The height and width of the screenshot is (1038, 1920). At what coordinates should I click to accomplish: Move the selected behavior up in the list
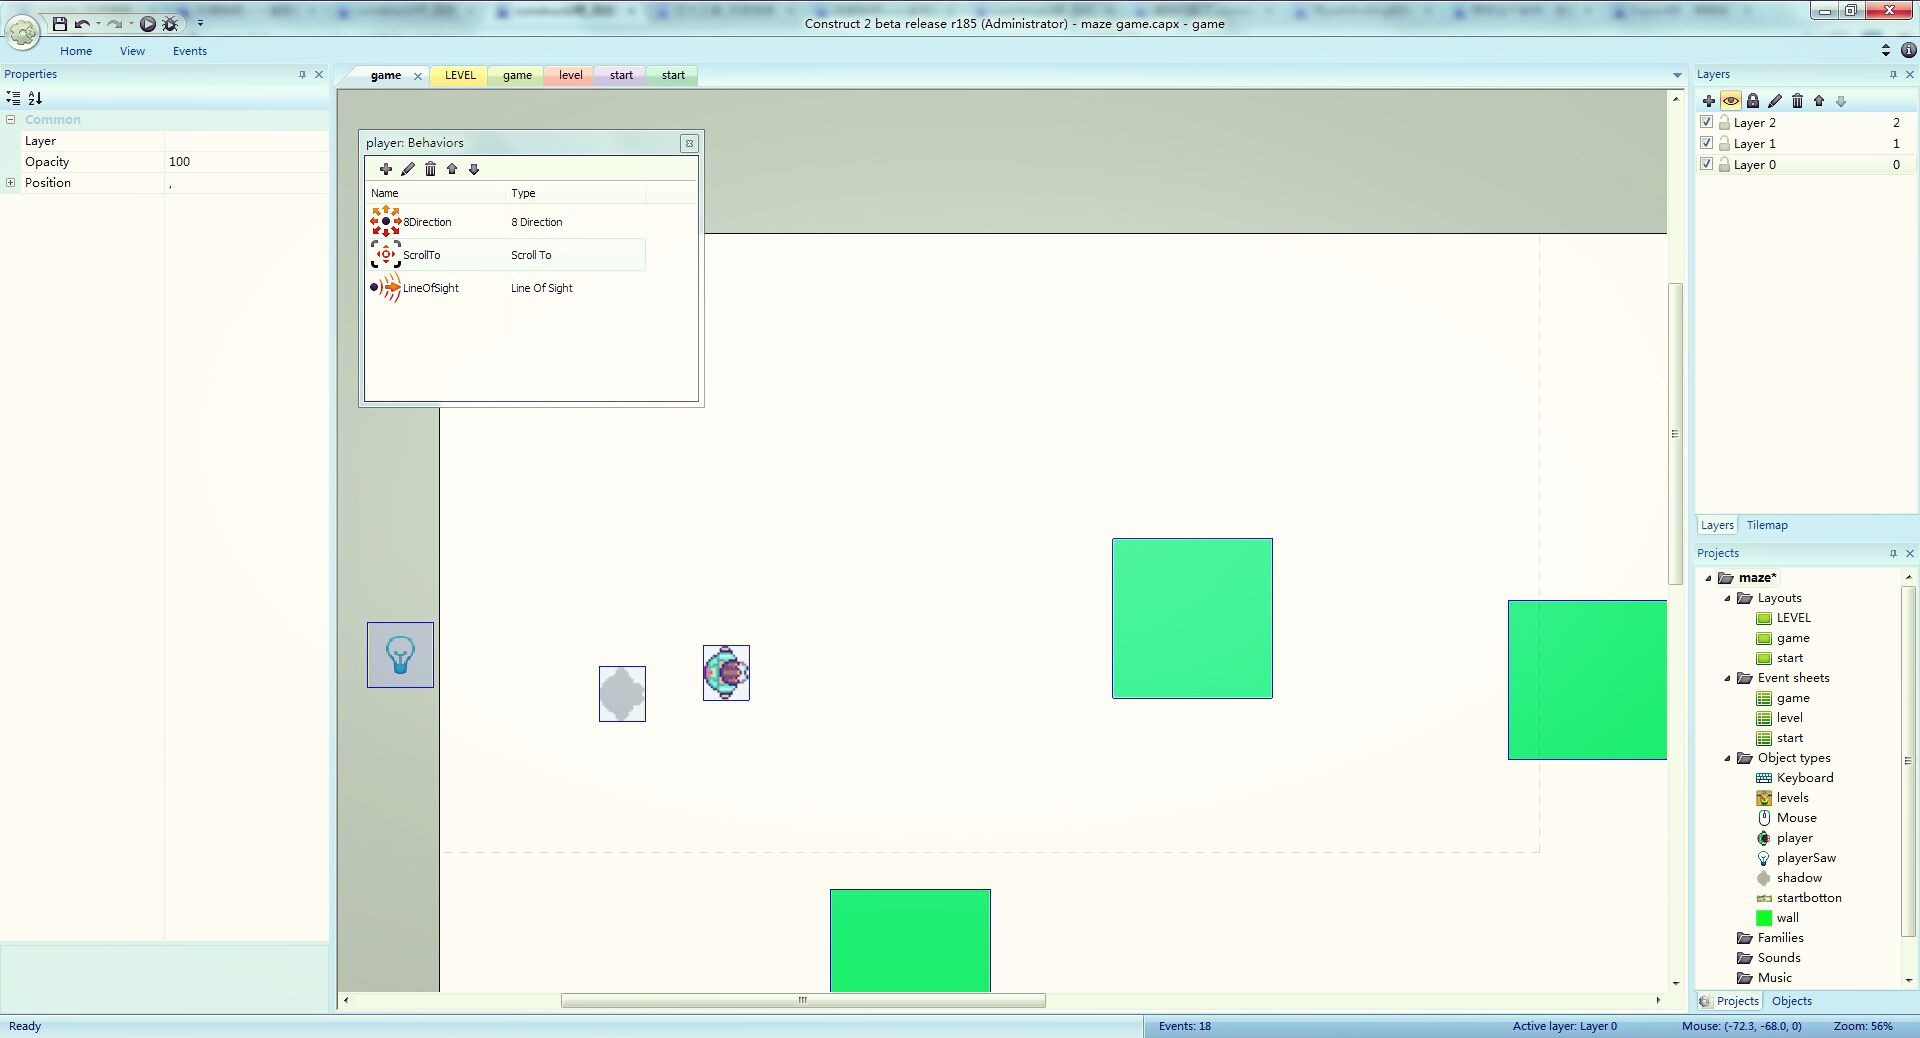tap(452, 169)
